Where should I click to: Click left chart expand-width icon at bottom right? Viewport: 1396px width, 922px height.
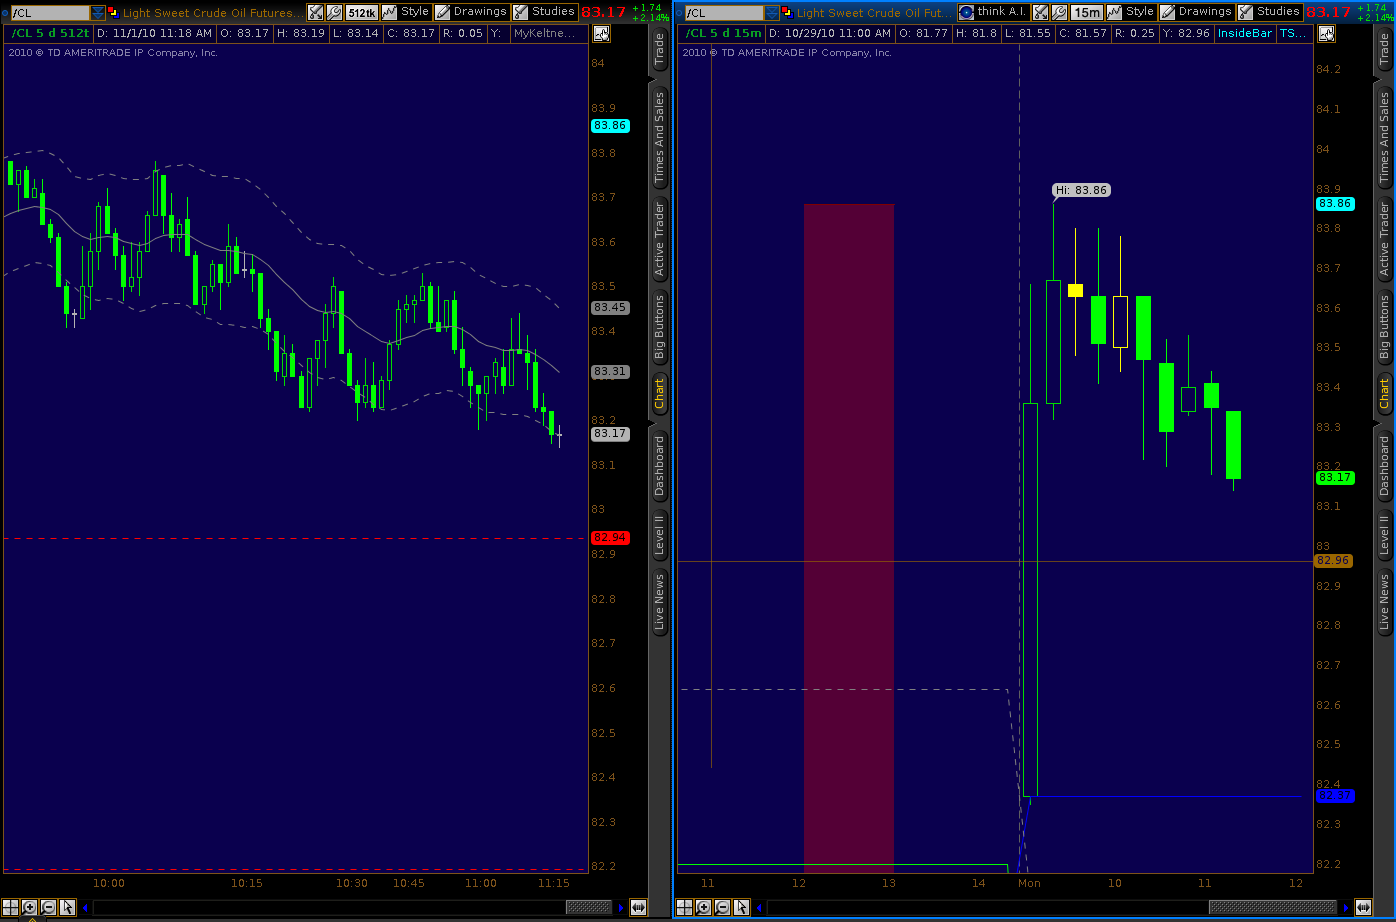(x=638, y=908)
